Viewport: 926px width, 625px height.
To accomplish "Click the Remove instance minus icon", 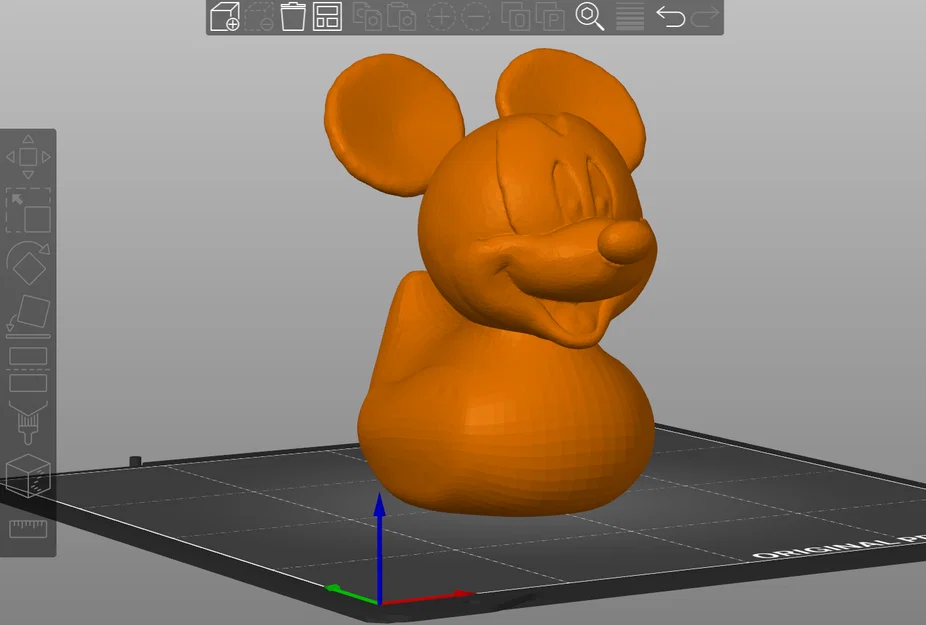I will click(475, 17).
